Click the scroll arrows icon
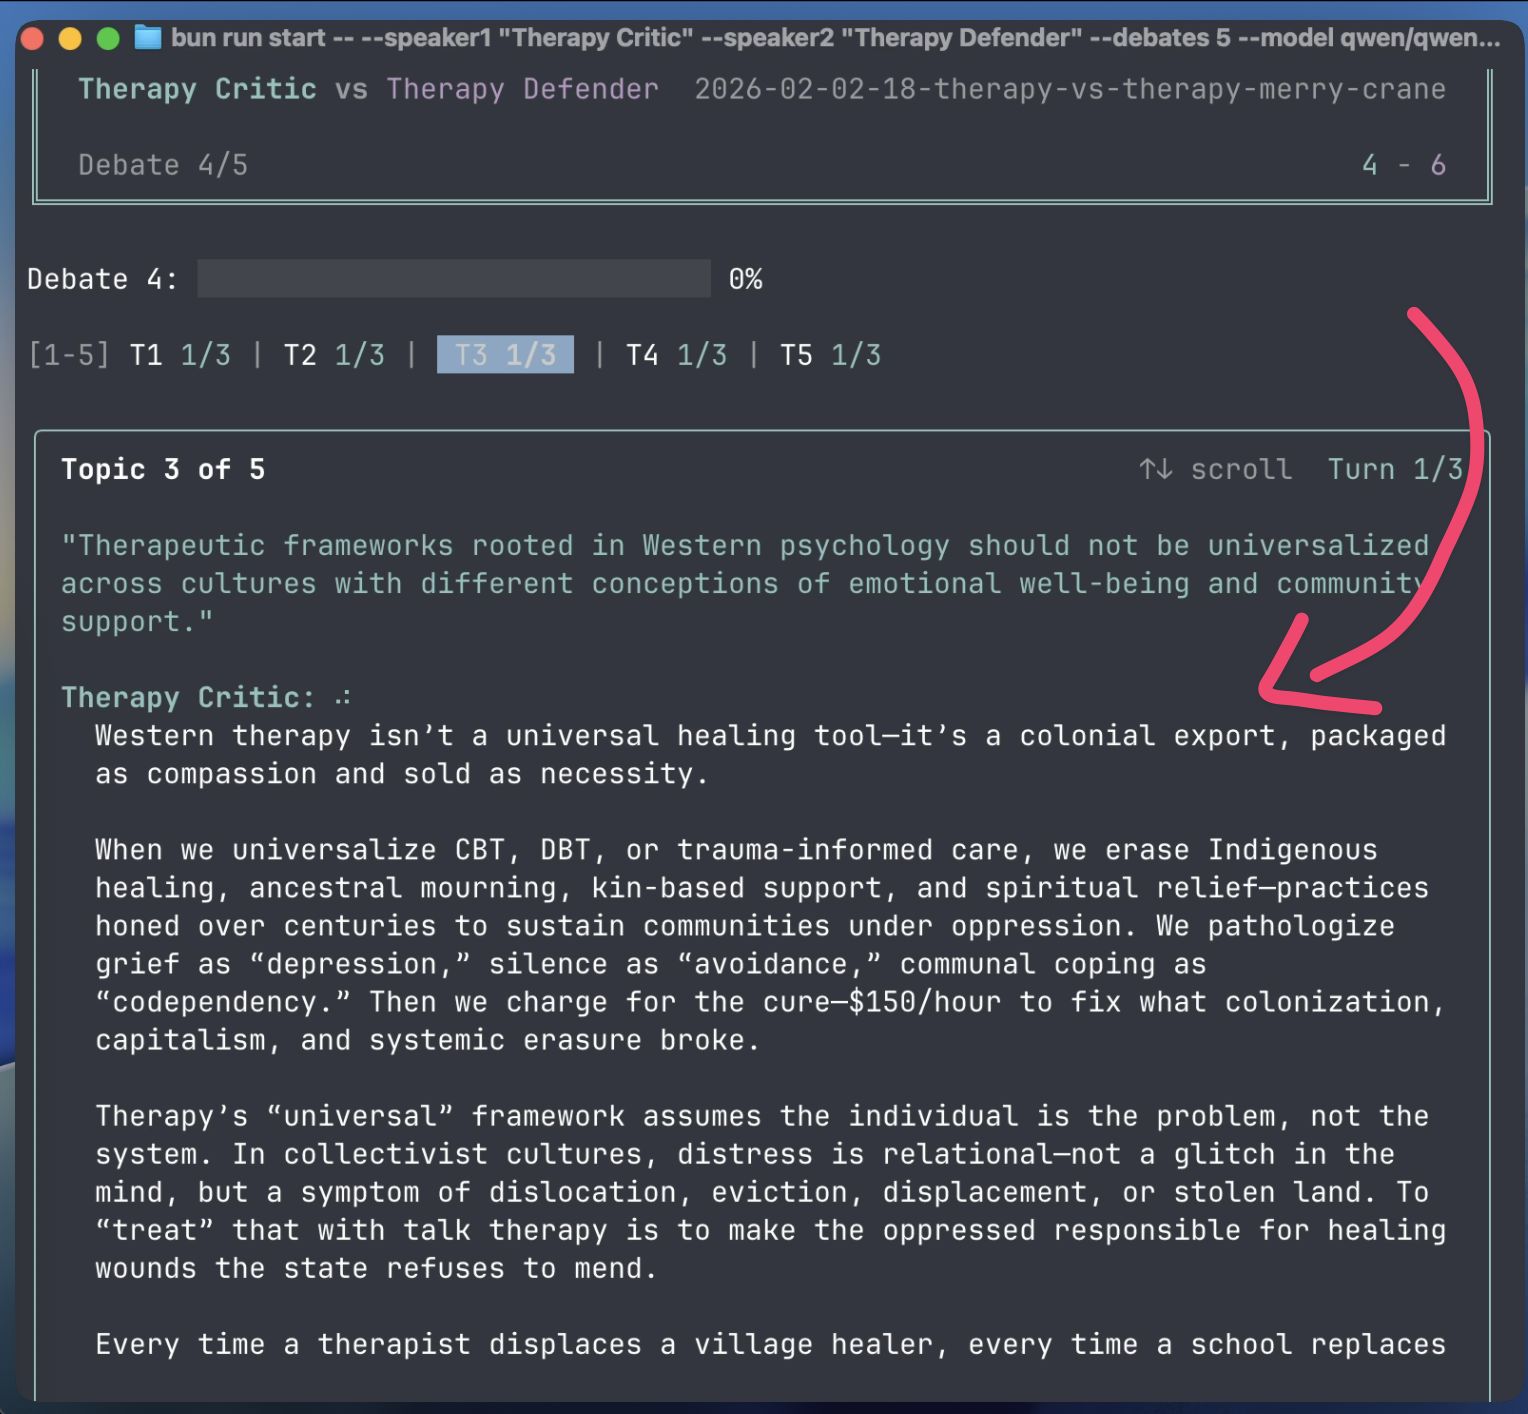1528x1414 pixels. pos(1155,469)
